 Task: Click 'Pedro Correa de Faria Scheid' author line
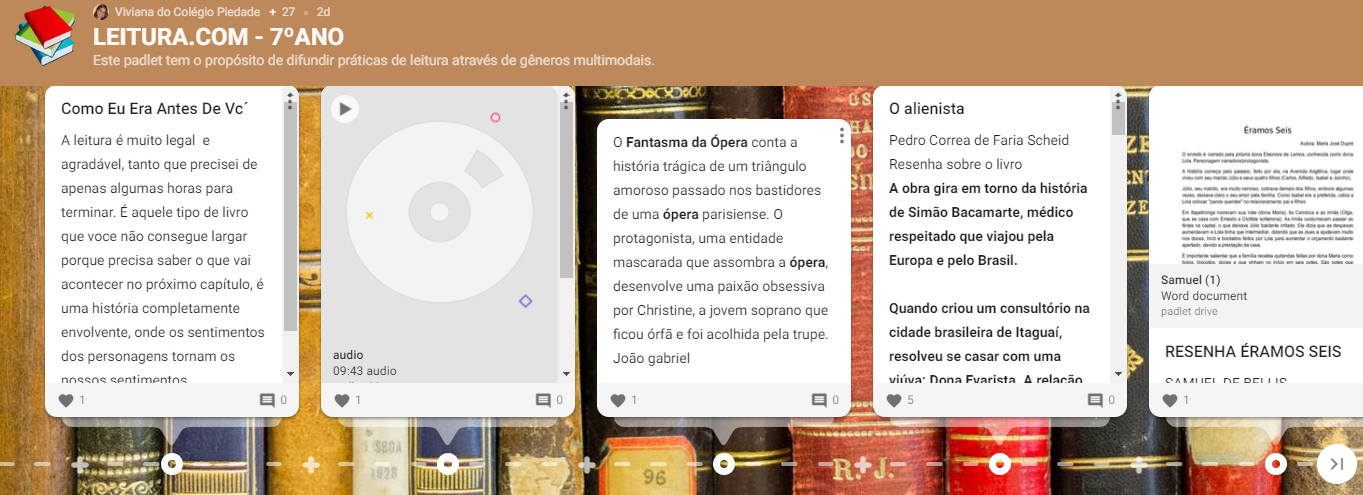(979, 140)
